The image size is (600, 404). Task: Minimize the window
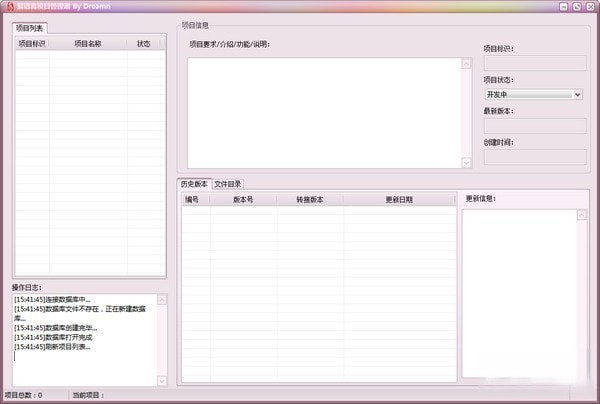[x=563, y=7]
